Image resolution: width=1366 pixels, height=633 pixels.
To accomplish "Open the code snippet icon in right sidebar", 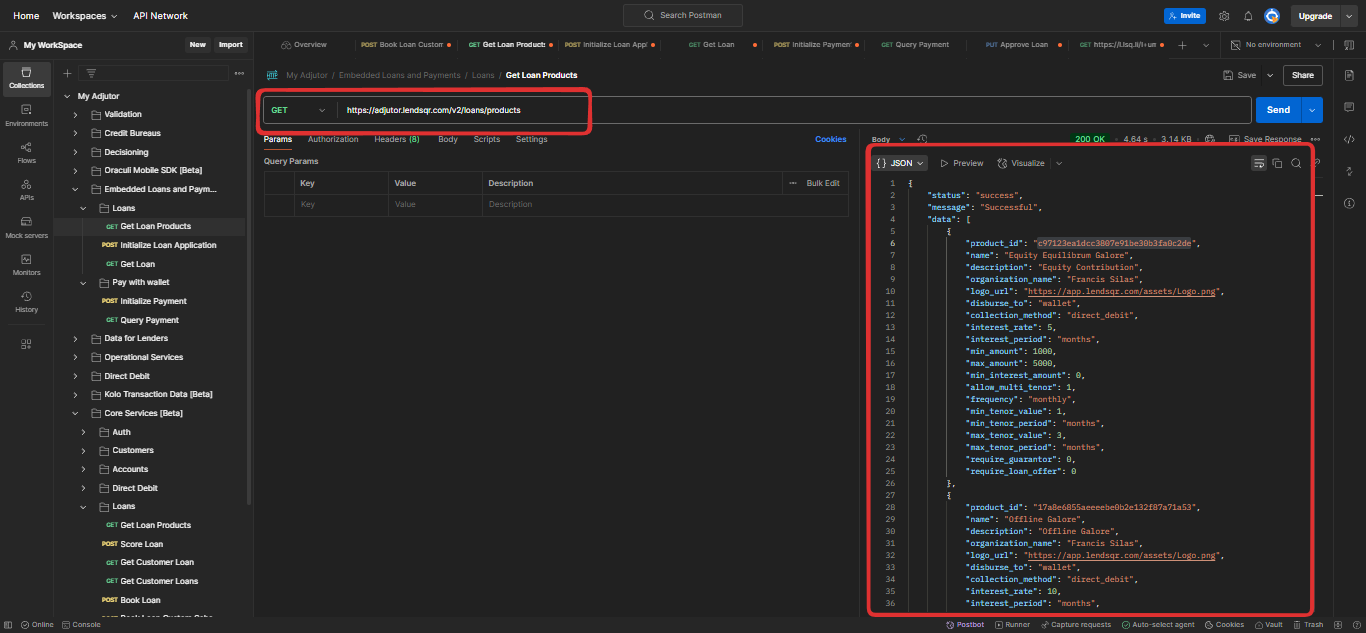I will click(1349, 139).
